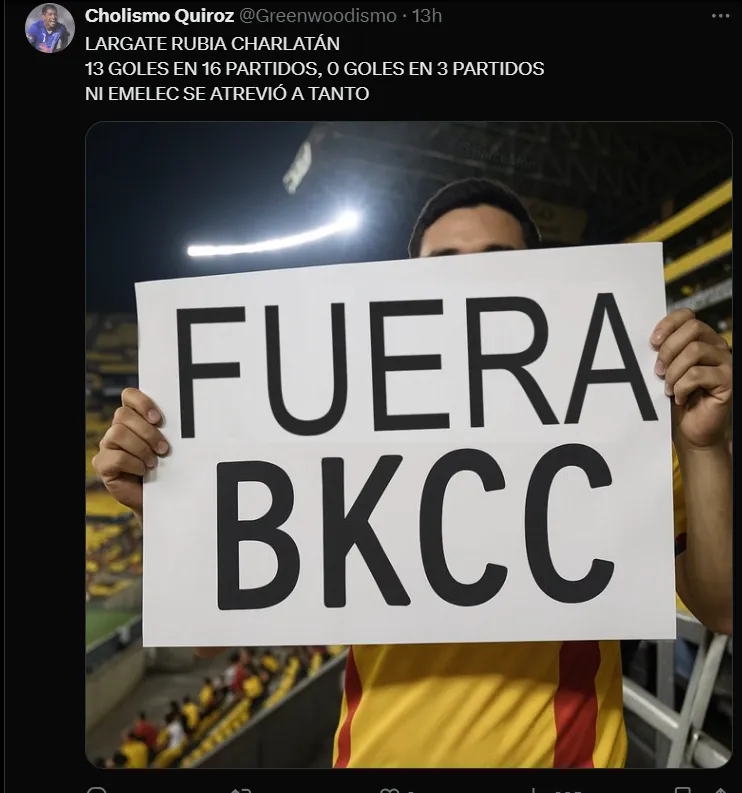The image size is (742, 793).
Task: Click the bright stadium floodlight in the photo
Action: [x=273, y=235]
